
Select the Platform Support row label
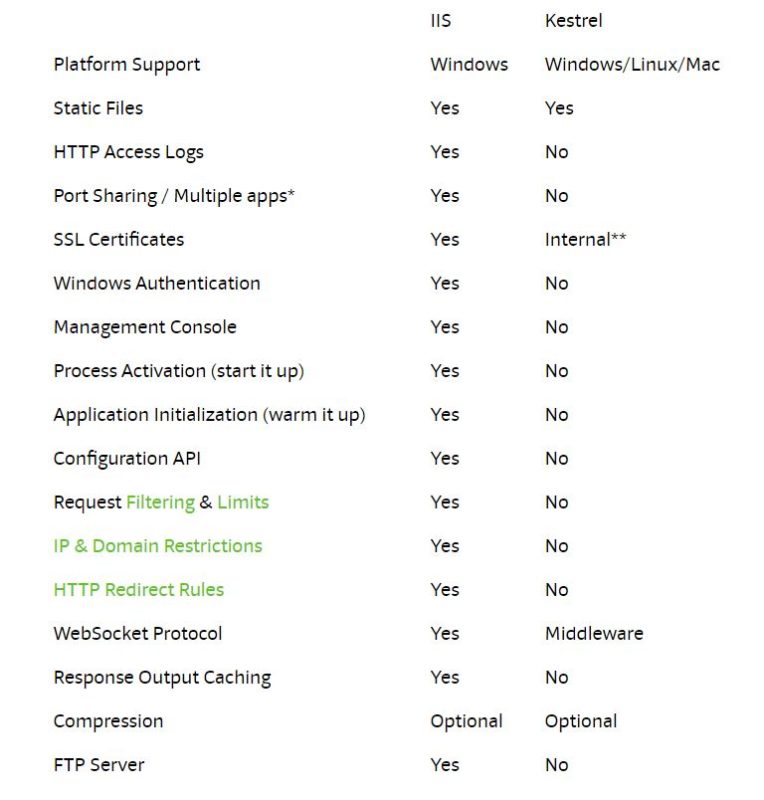(126, 64)
